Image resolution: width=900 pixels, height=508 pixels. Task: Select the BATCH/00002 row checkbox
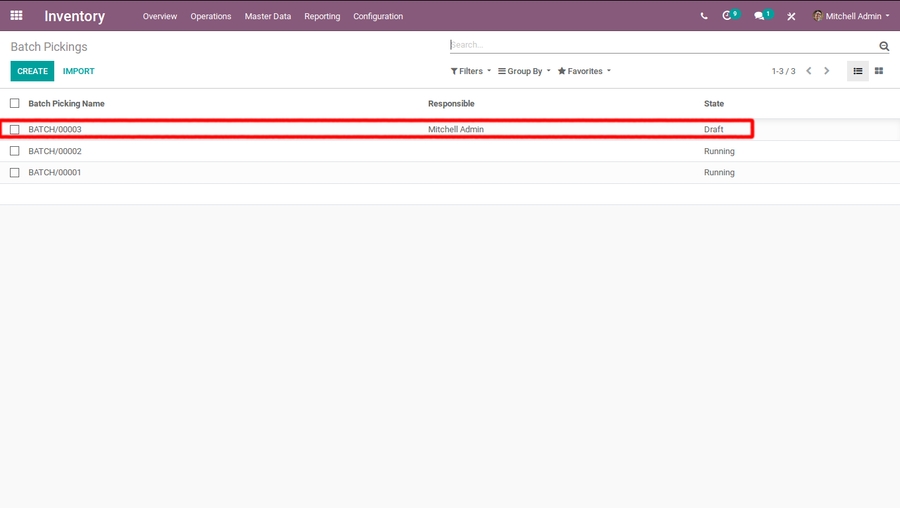[x=15, y=151]
